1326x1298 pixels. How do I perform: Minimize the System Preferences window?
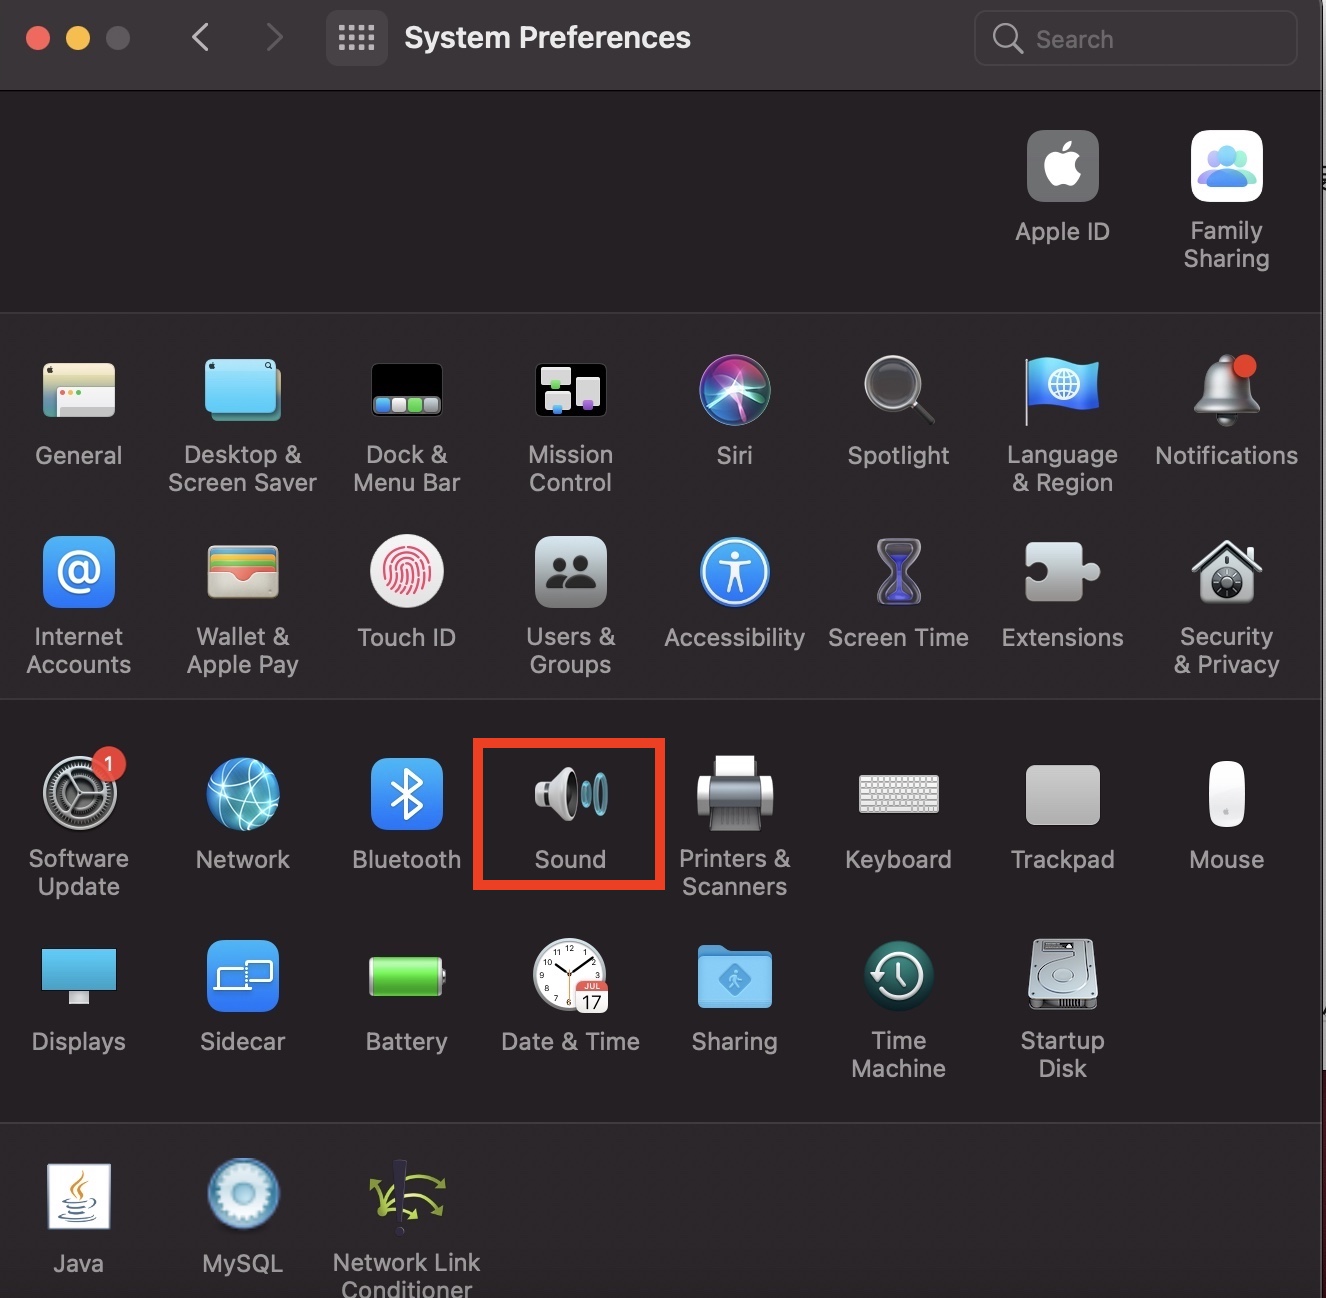coord(78,38)
